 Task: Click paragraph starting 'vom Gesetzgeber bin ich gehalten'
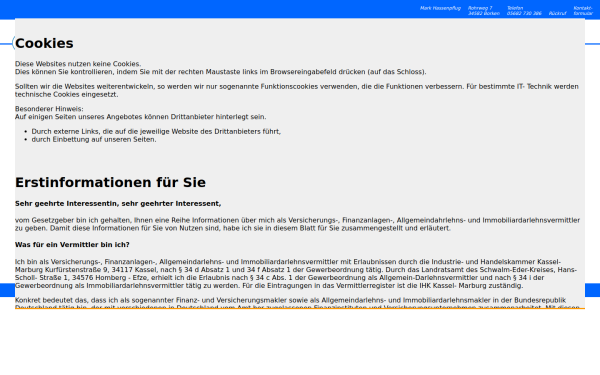297,224
